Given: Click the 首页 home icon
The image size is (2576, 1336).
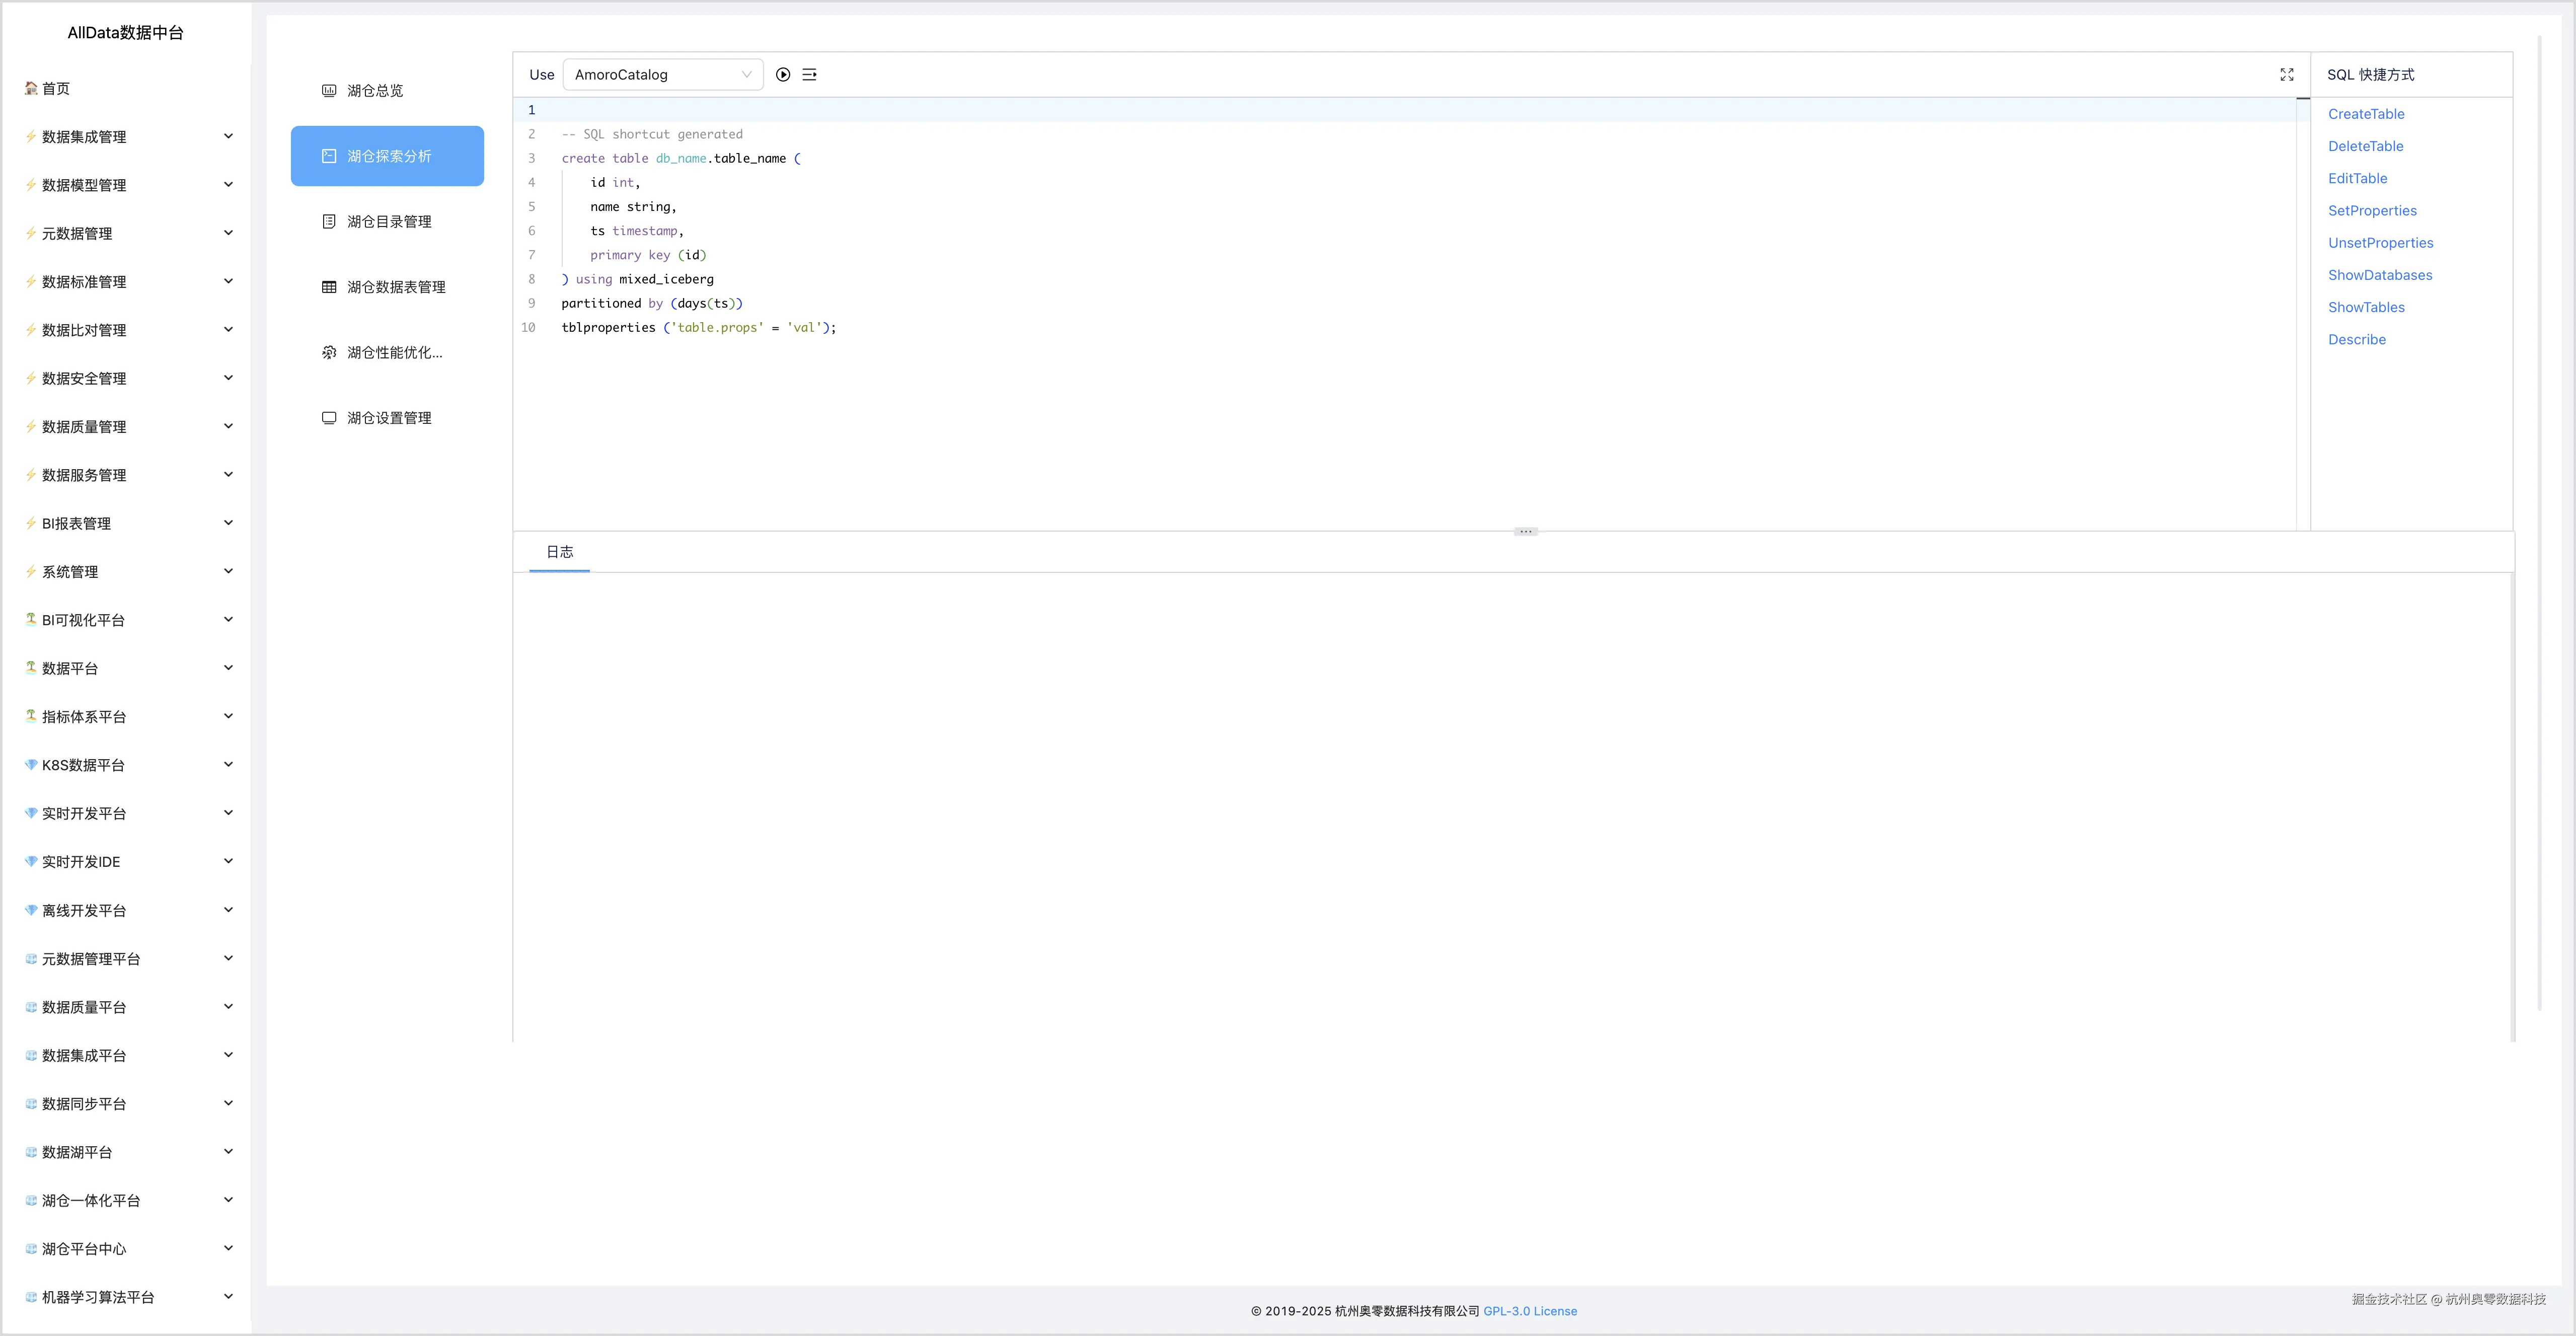Looking at the screenshot, I should tap(31, 89).
